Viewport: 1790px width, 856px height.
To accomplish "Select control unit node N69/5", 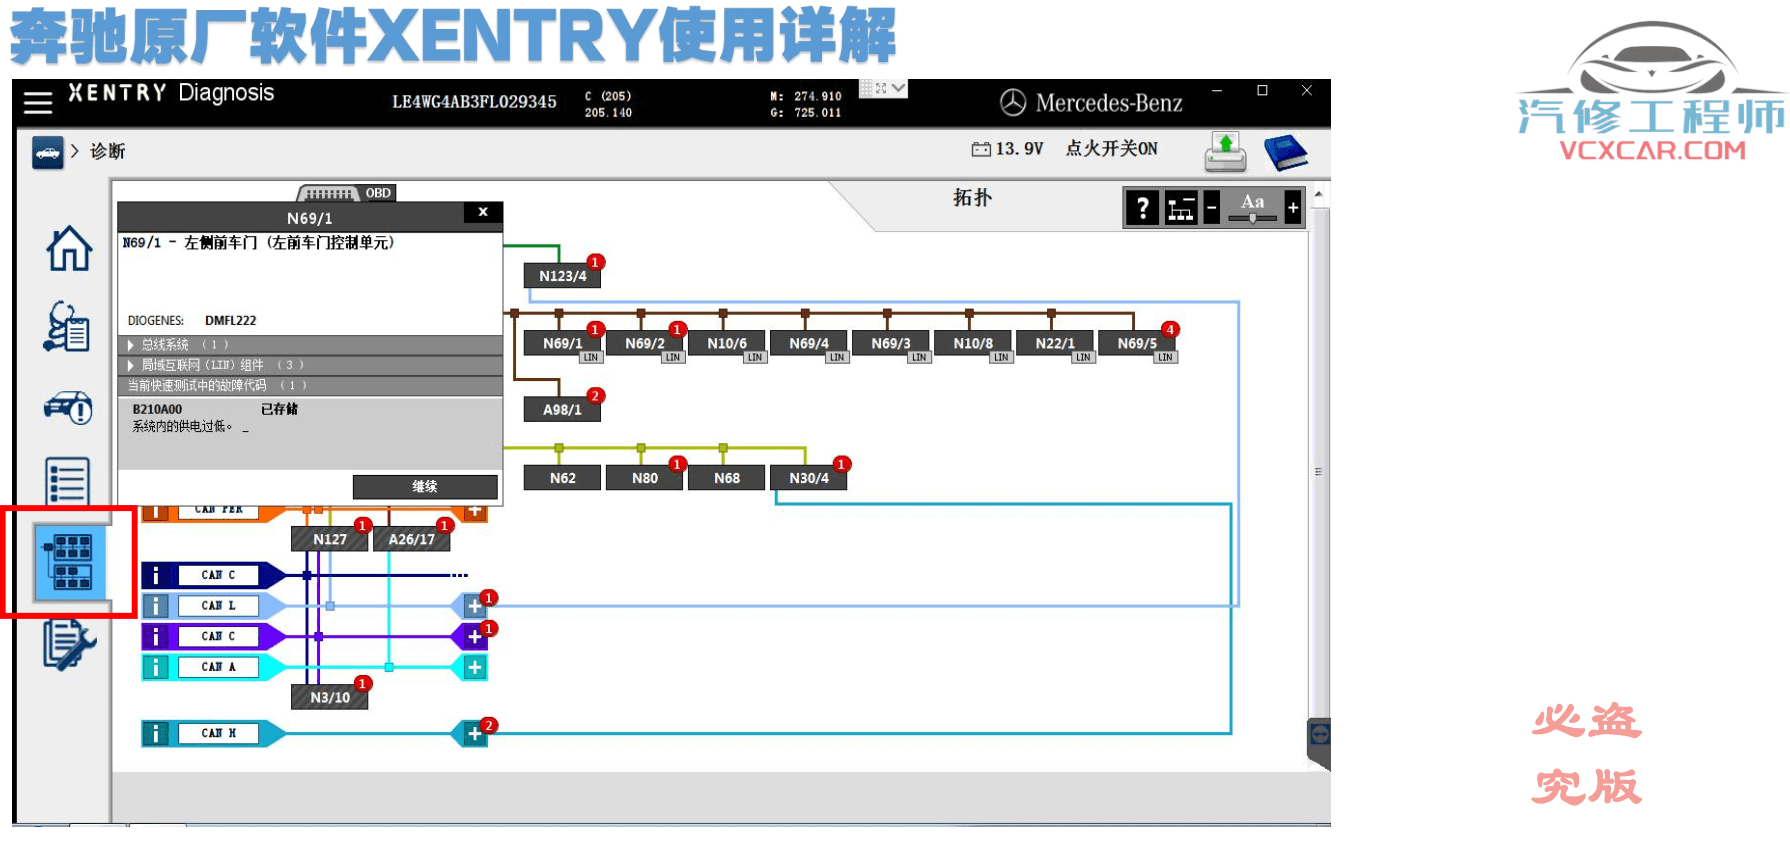I will tap(1137, 343).
